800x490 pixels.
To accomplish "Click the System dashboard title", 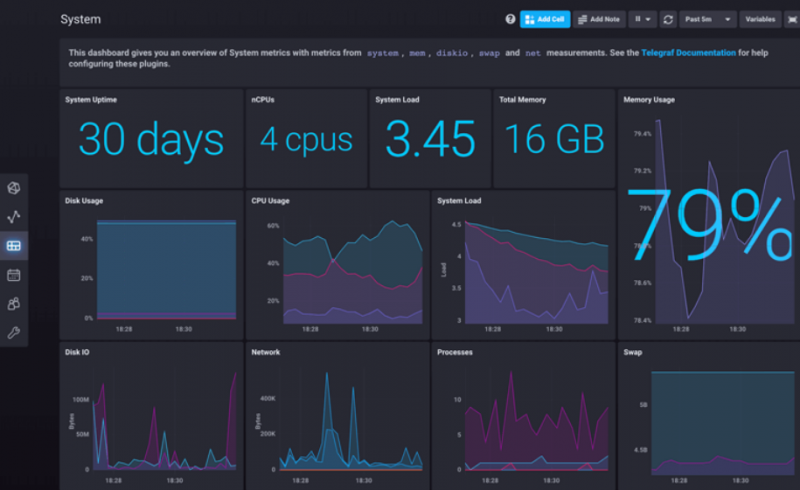I will 80,19.
